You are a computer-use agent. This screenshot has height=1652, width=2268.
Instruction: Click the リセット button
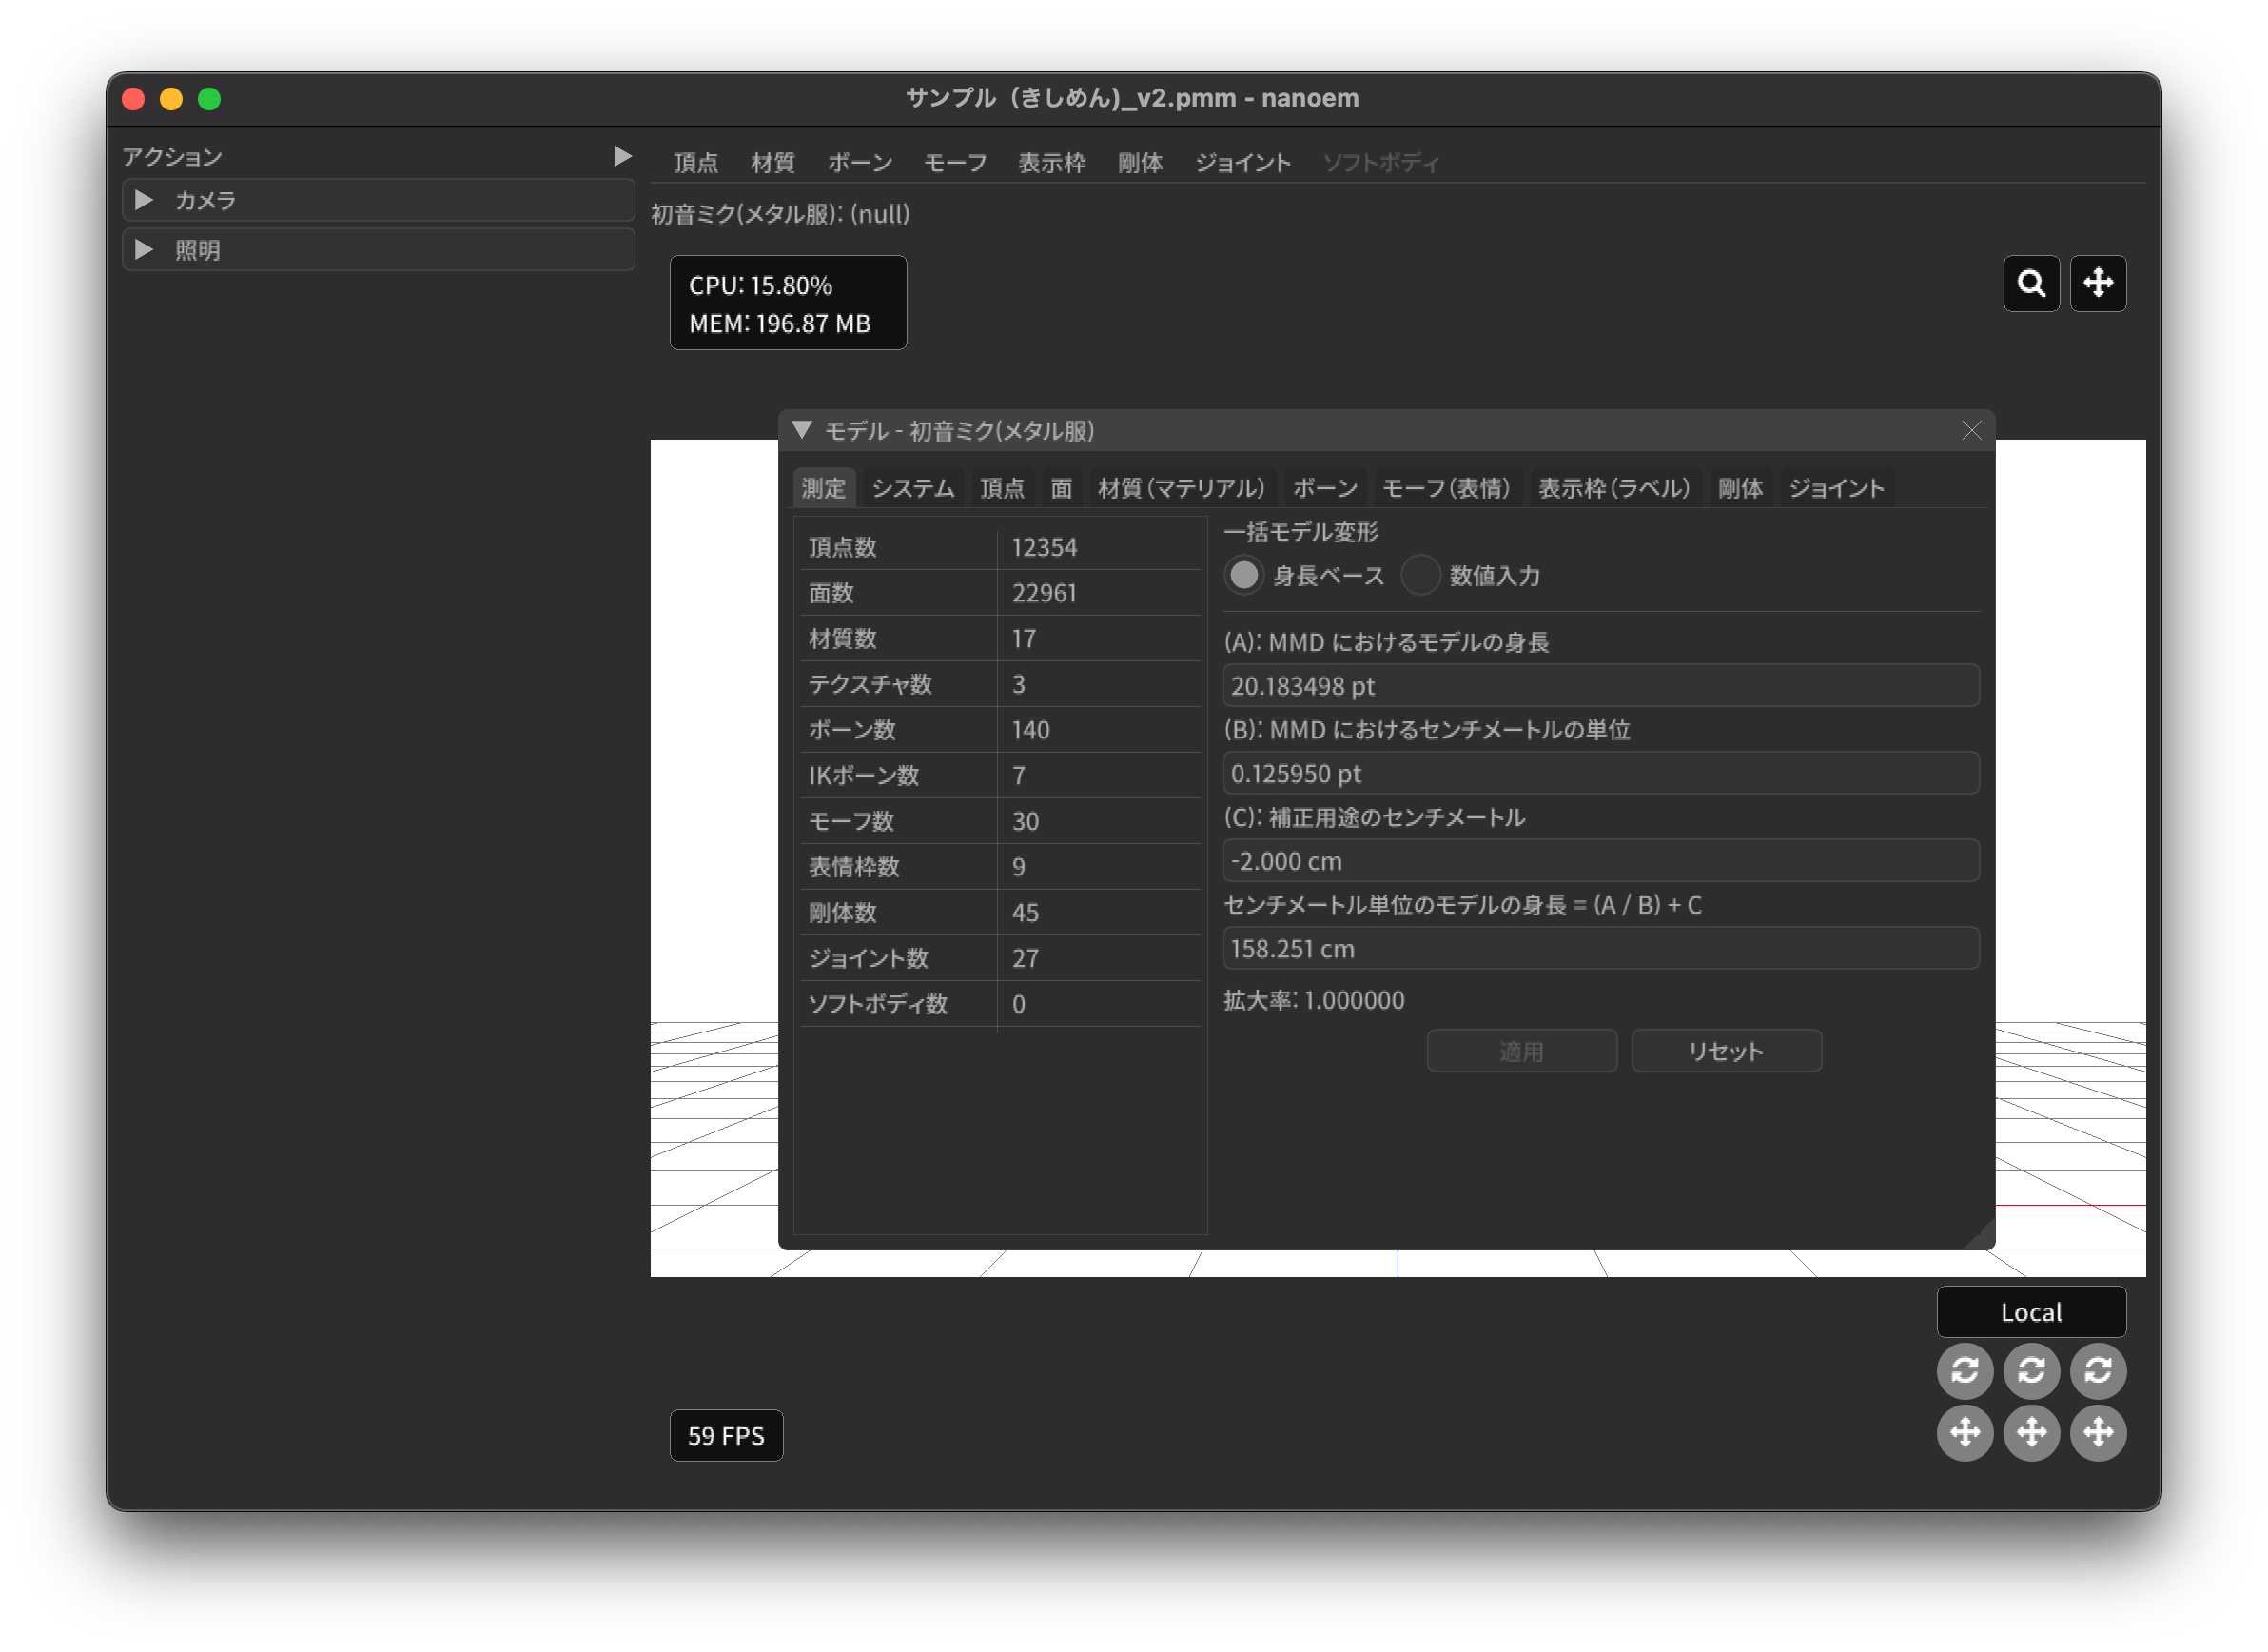(x=1726, y=1051)
